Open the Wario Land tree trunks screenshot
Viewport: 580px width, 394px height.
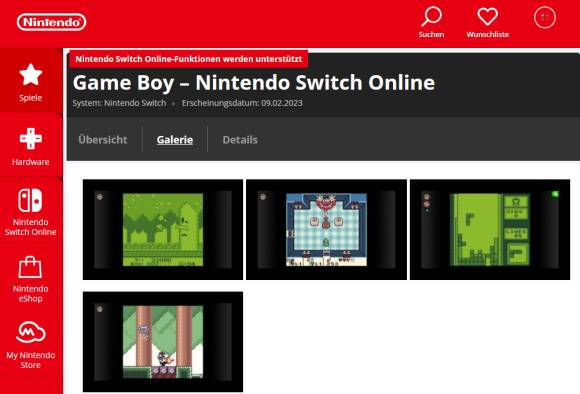coord(163,341)
